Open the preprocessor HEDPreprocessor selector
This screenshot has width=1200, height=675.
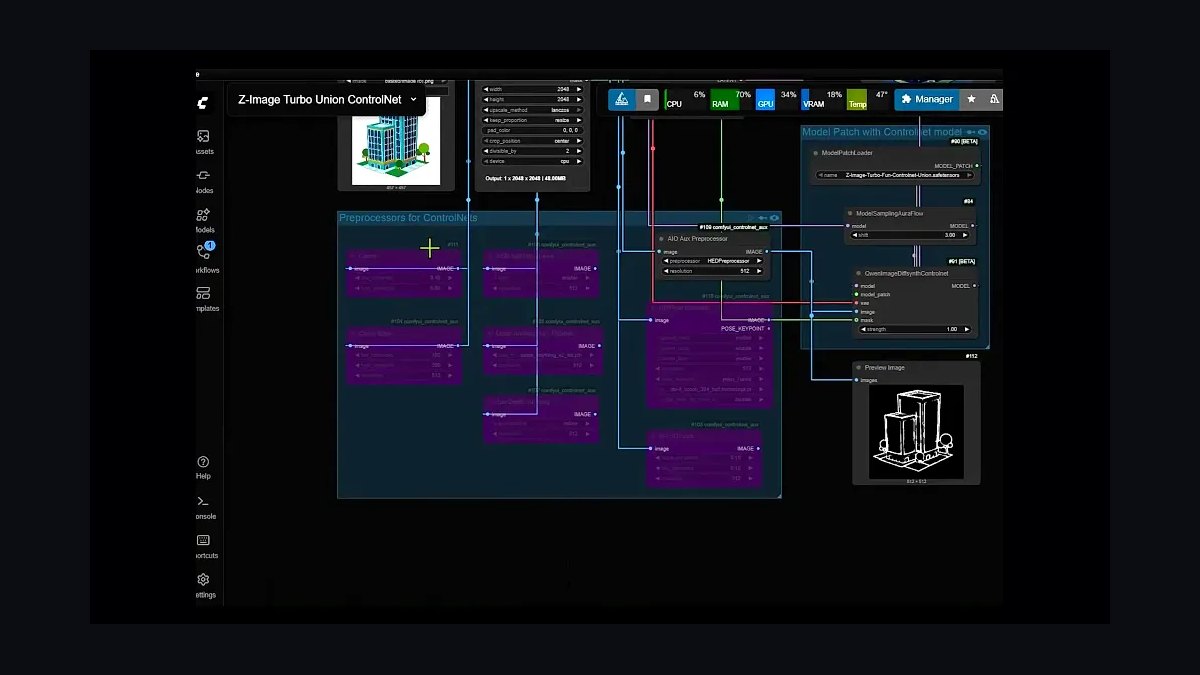click(x=712, y=261)
